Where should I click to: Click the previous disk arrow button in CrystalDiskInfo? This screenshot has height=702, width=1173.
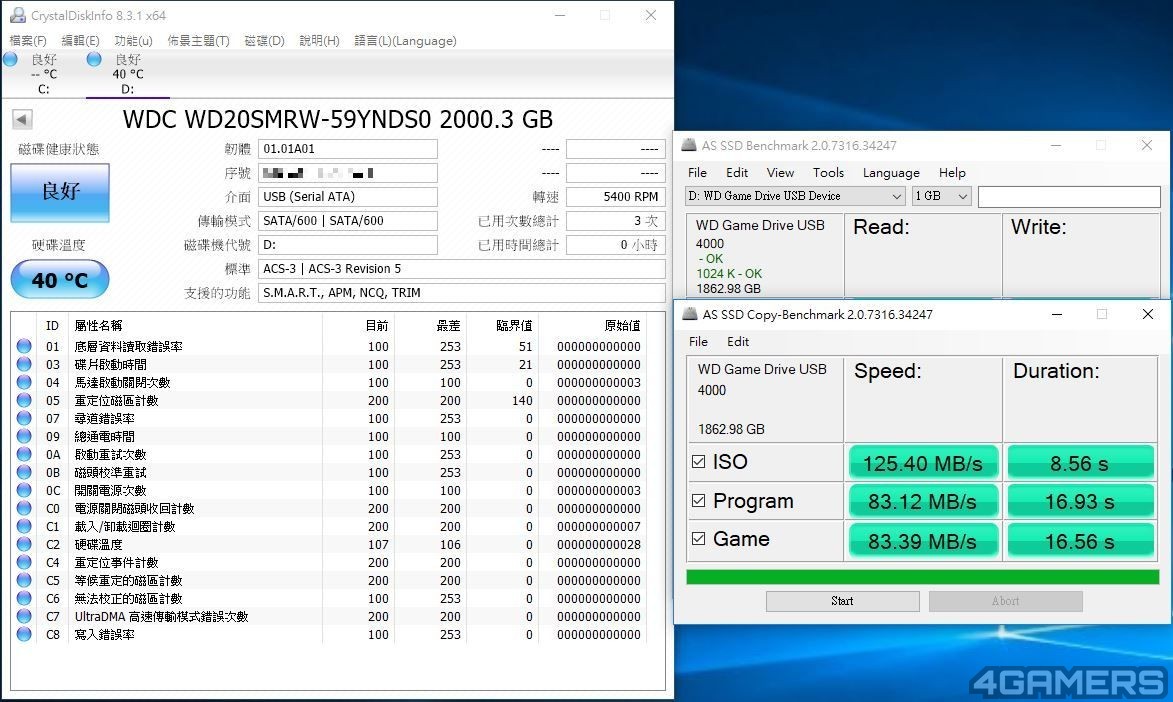click(22, 119)
